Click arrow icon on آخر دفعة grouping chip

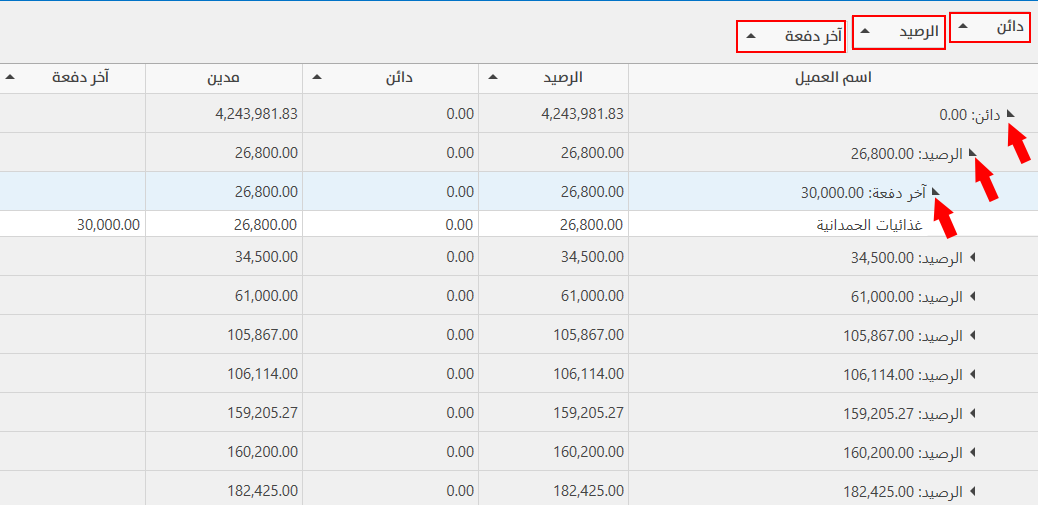tap(750, 37)
